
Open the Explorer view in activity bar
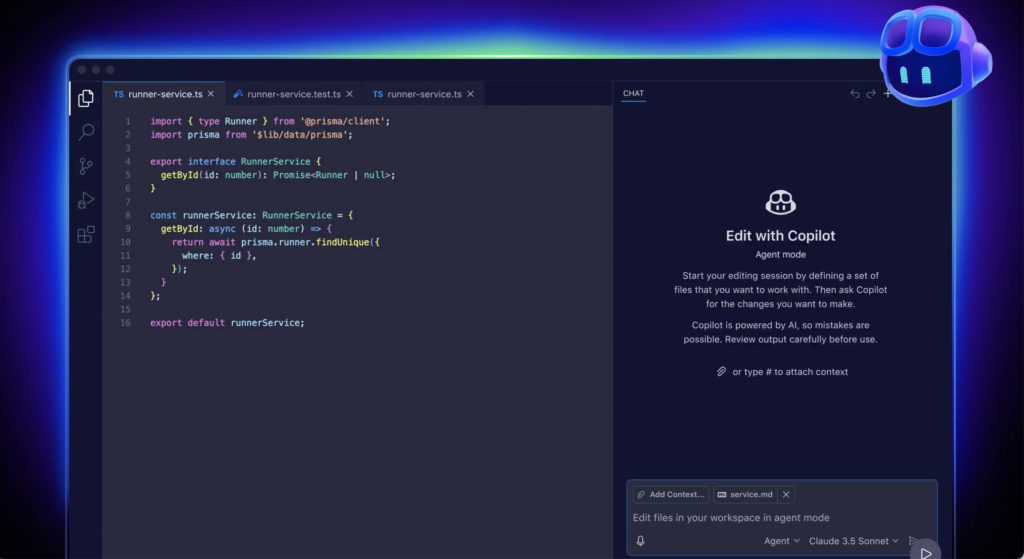86,98
